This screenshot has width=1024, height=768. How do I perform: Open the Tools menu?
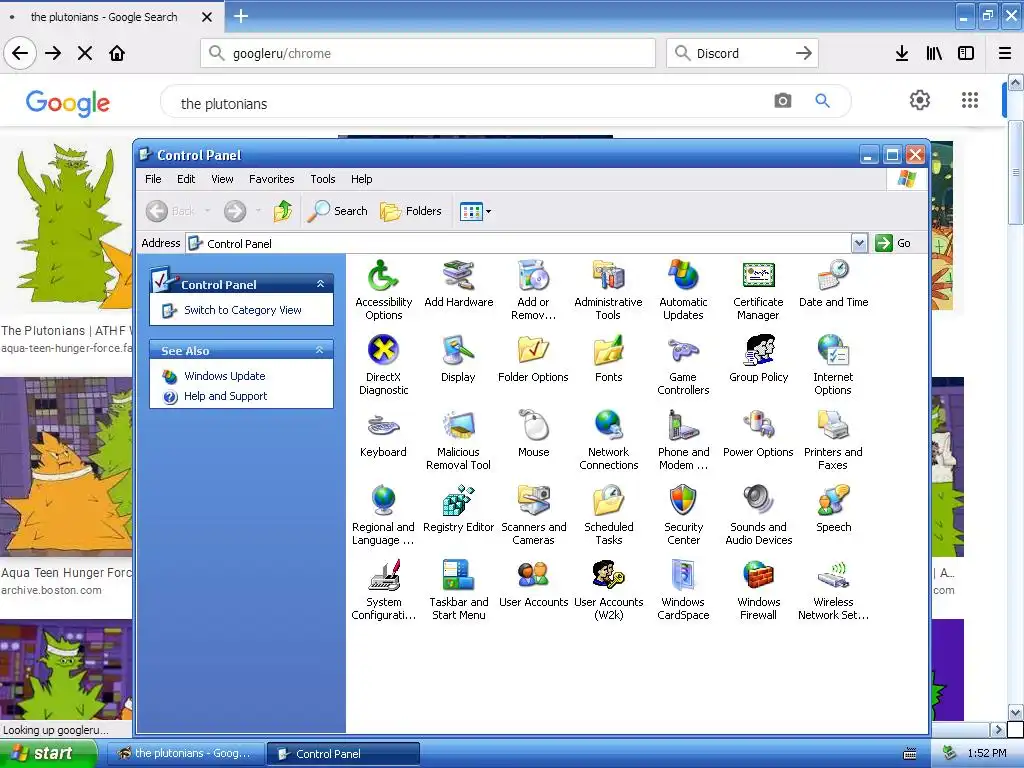click(x=323, y=179)
